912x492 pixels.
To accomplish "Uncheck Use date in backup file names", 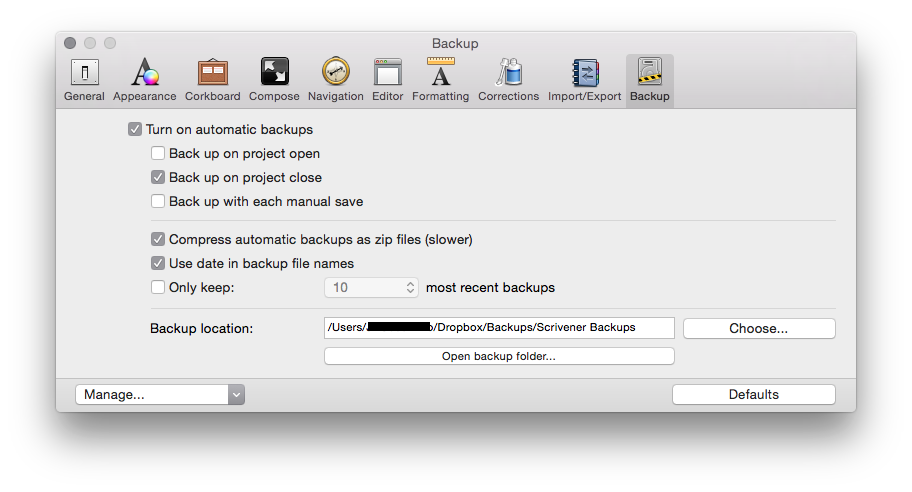I will click(158, 263).
